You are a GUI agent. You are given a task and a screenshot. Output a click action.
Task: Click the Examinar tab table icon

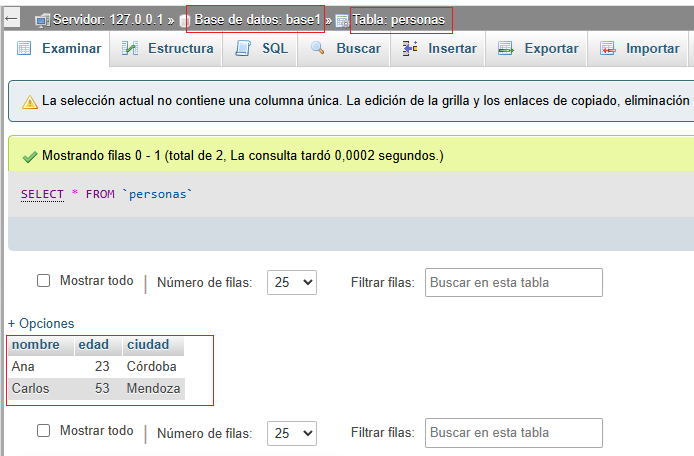point(24,48)
